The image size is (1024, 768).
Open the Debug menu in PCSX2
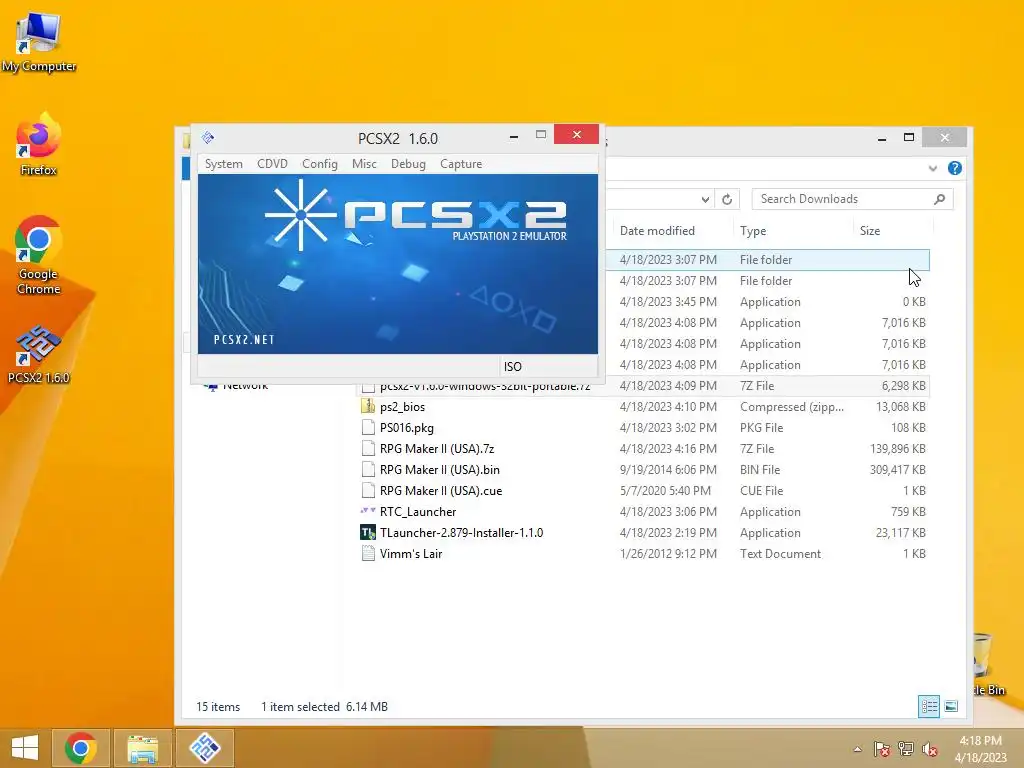pyautogui.click(x=408, y=164)
